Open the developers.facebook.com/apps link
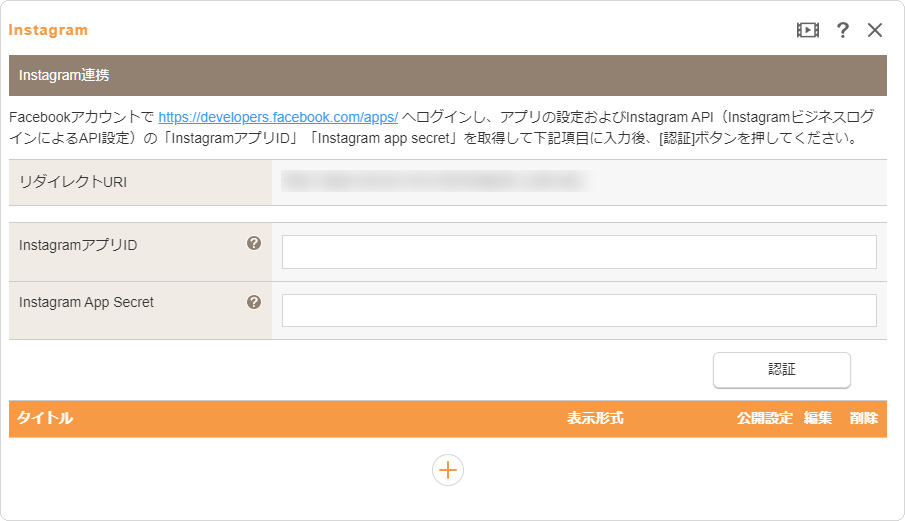 click(x=278, y=116)
